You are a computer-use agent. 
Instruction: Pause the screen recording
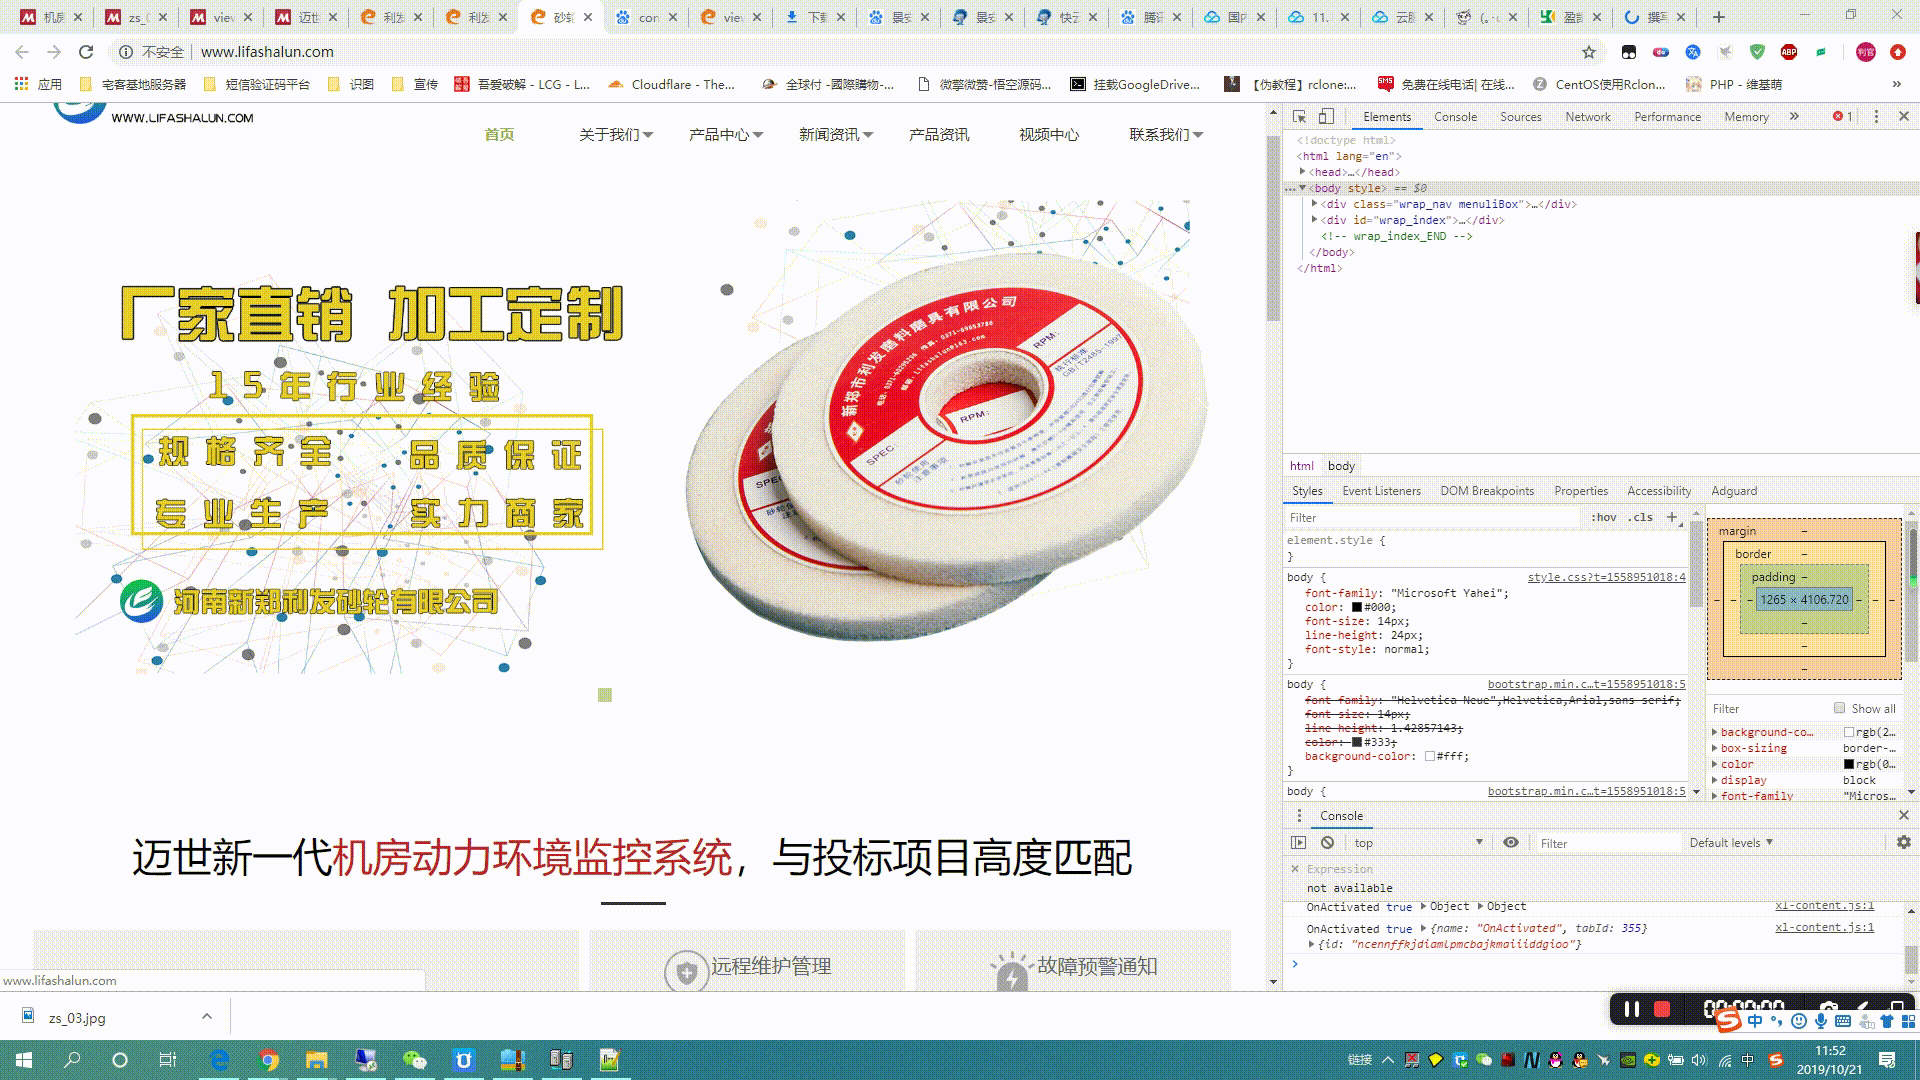(x=1632, y=1009)
